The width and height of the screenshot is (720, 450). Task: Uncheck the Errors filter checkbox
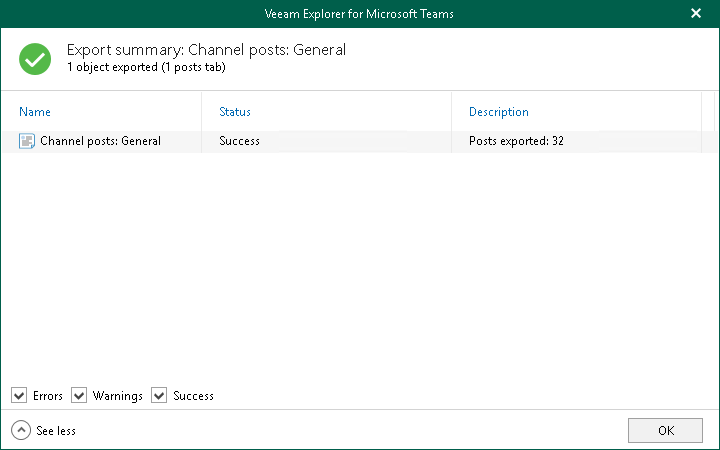19,396
